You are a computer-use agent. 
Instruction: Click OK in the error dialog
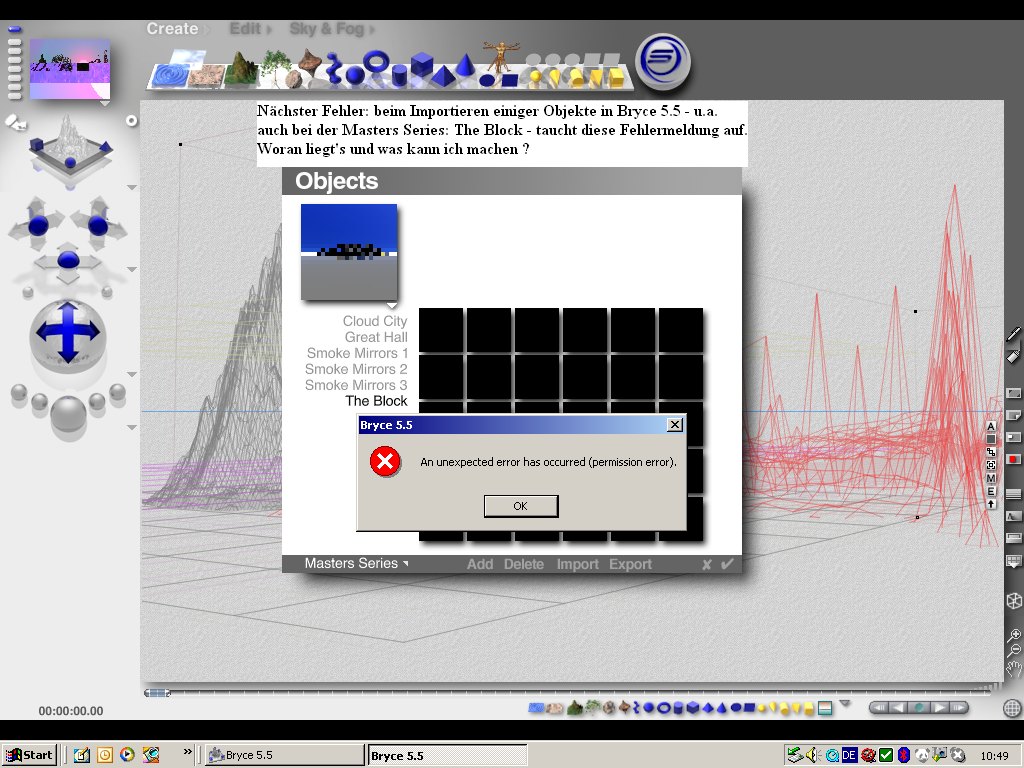520,506
